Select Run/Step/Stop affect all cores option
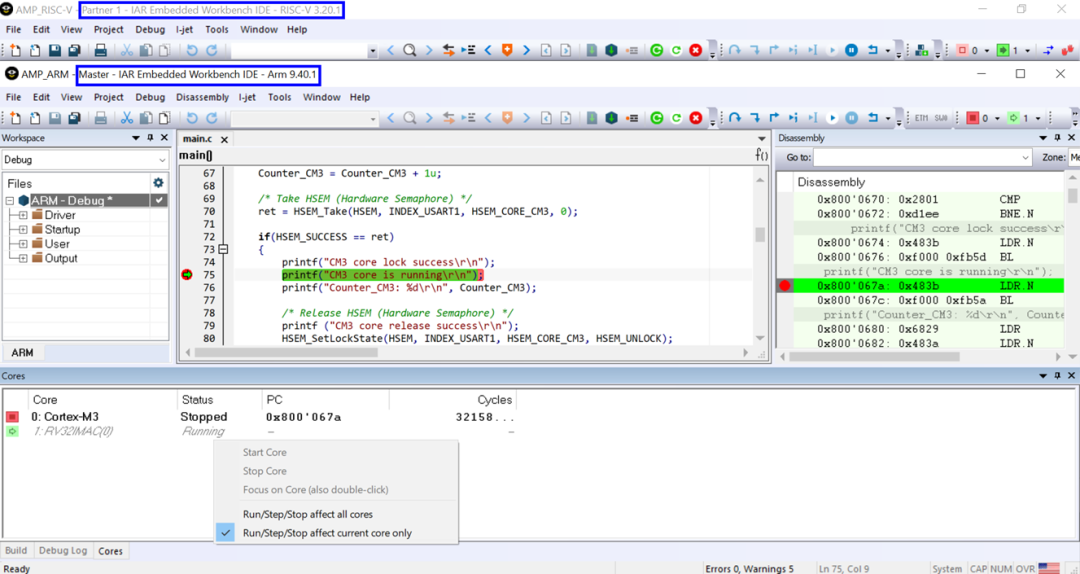 308,514
